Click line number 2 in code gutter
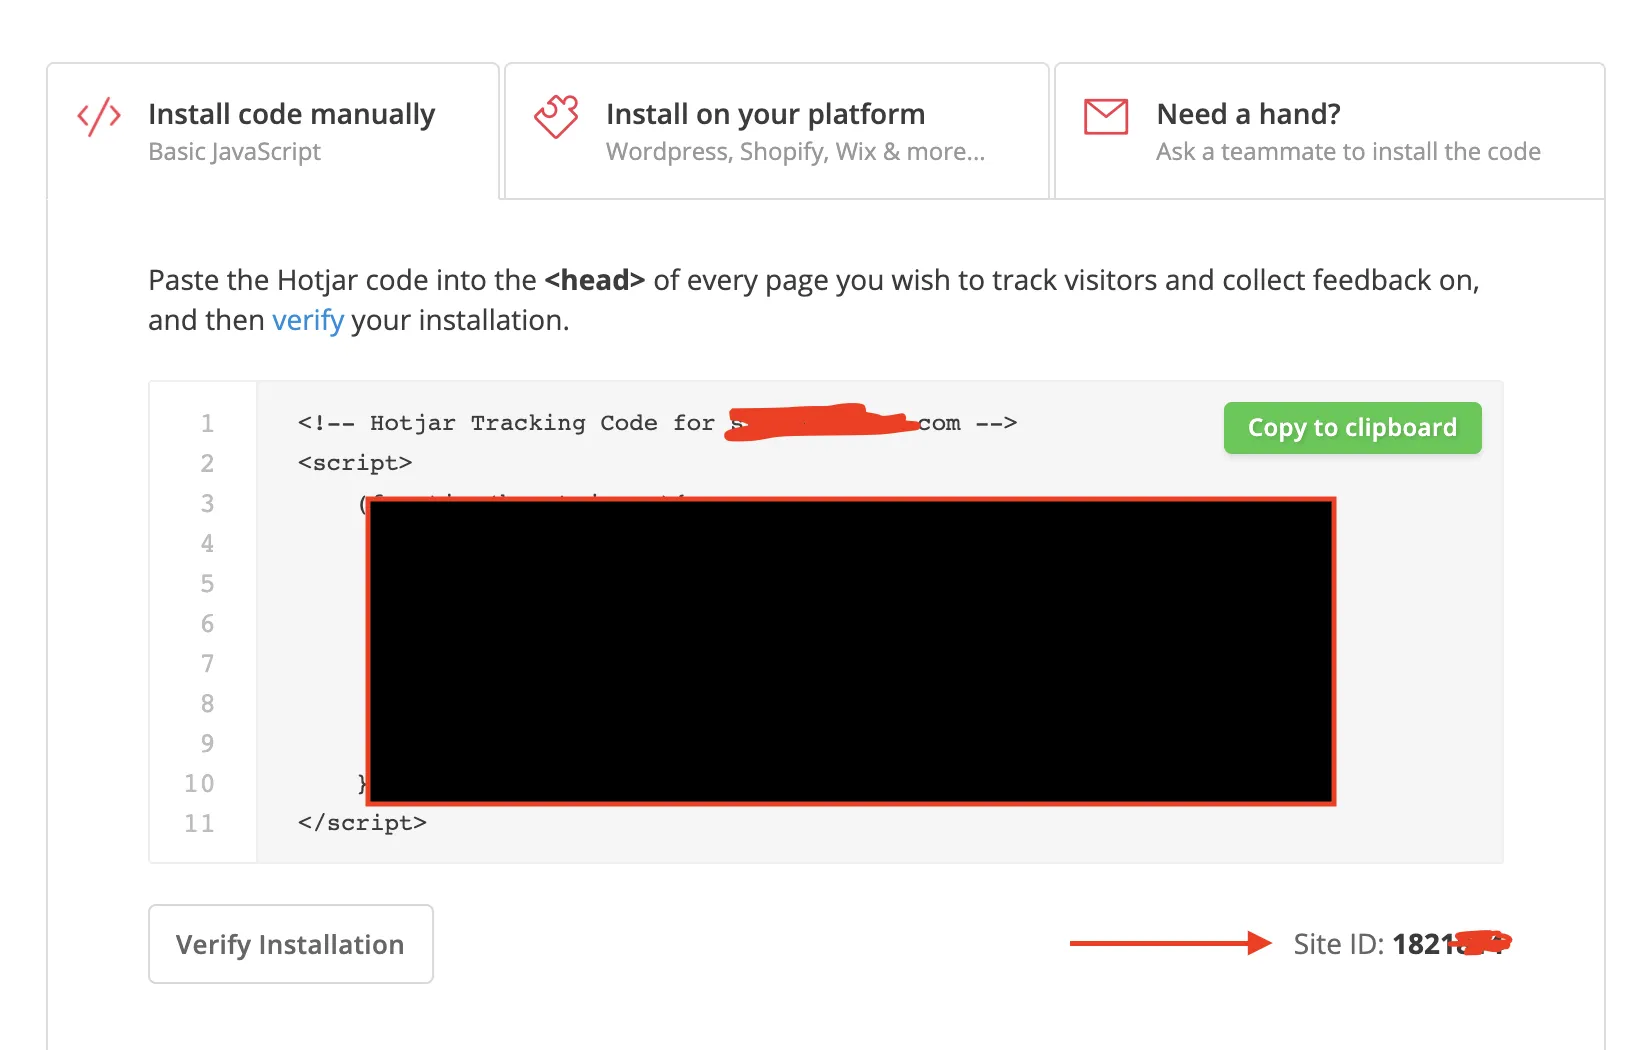This screenshot has width=1642, height=1050. coord(207,463)
